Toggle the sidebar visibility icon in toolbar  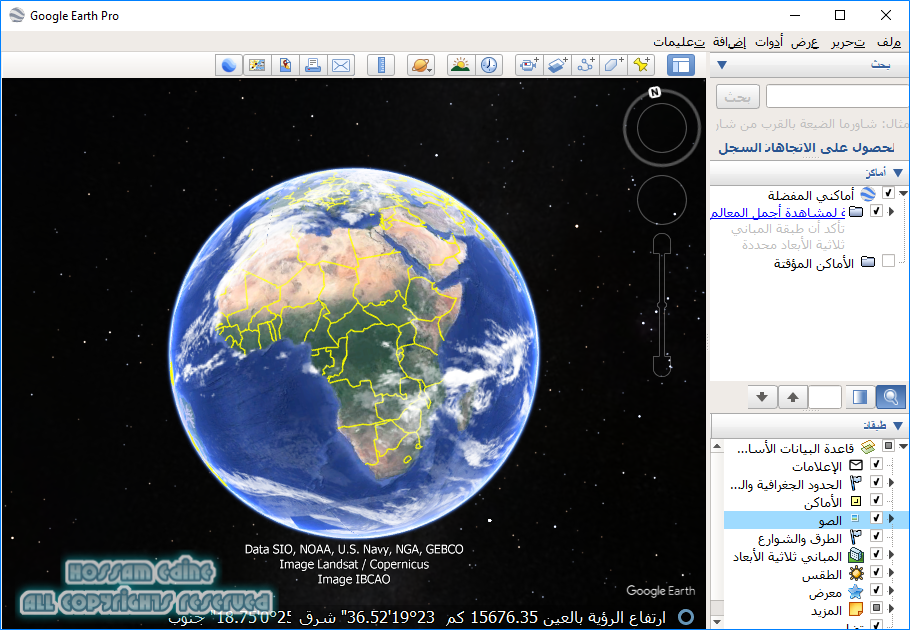coord(681,65)
